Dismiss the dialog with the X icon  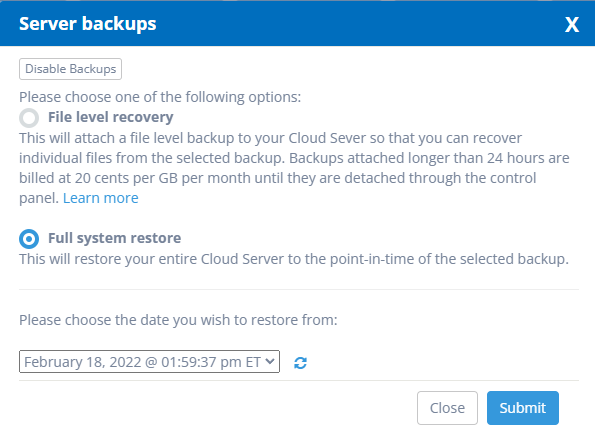point(572,25)
